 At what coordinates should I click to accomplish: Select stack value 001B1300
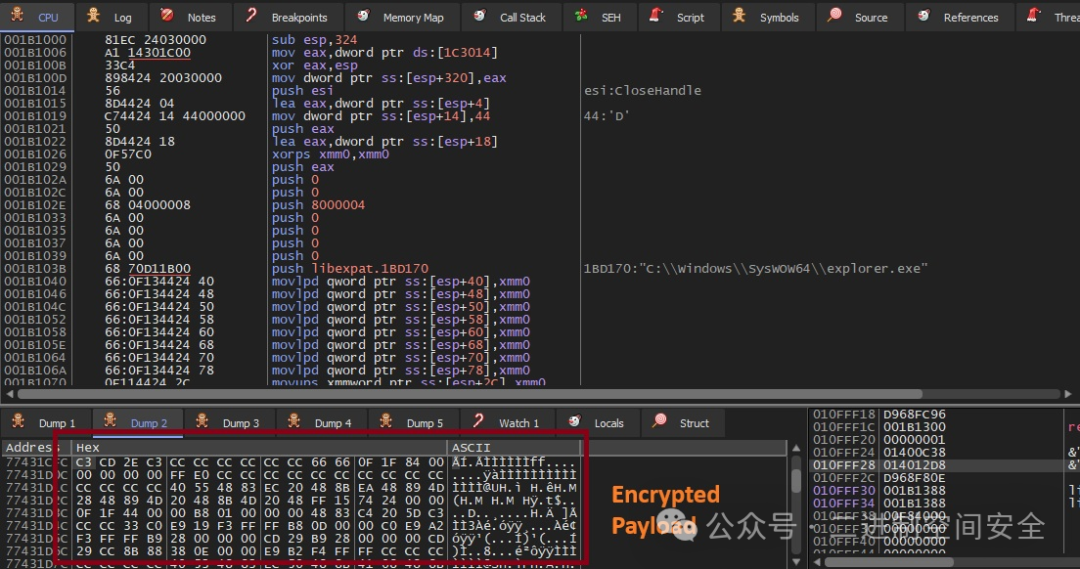[914, 427]
